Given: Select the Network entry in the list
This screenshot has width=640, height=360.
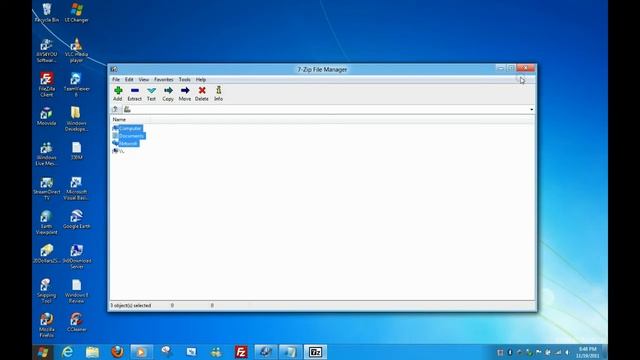Looking at the screenshot, I should [x=126, y=143].
